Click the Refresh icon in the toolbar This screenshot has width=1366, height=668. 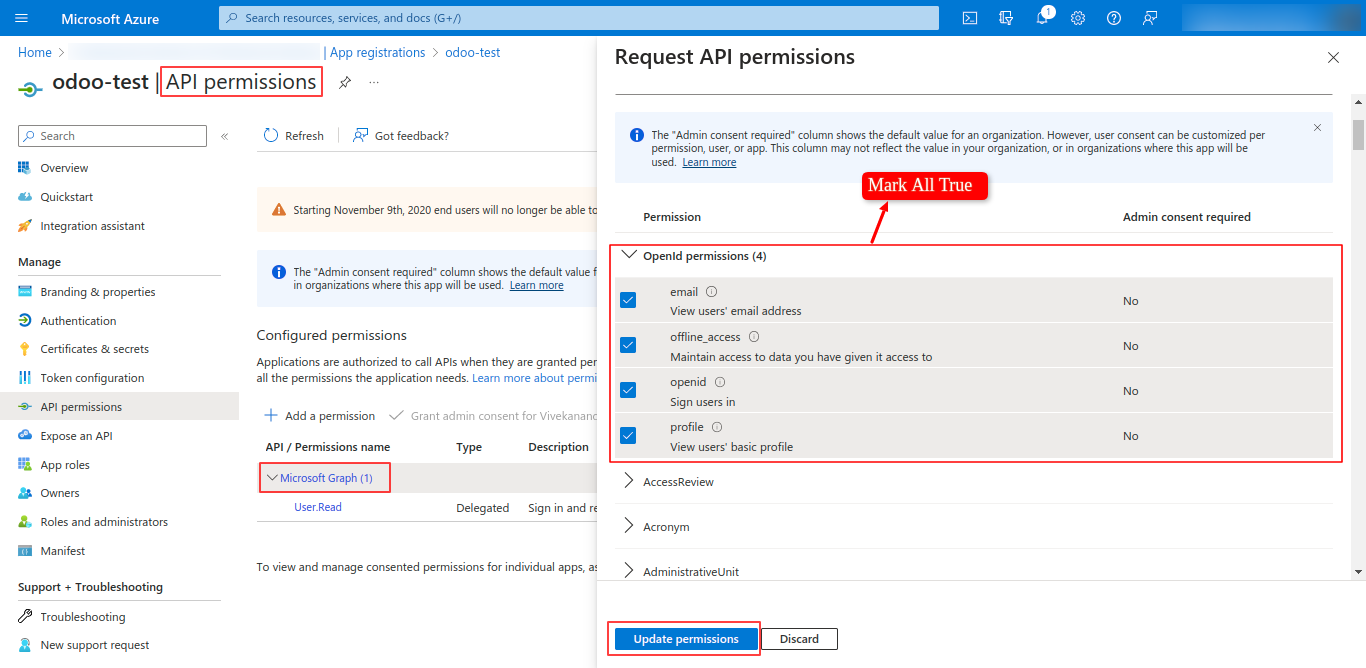point(270,135)
